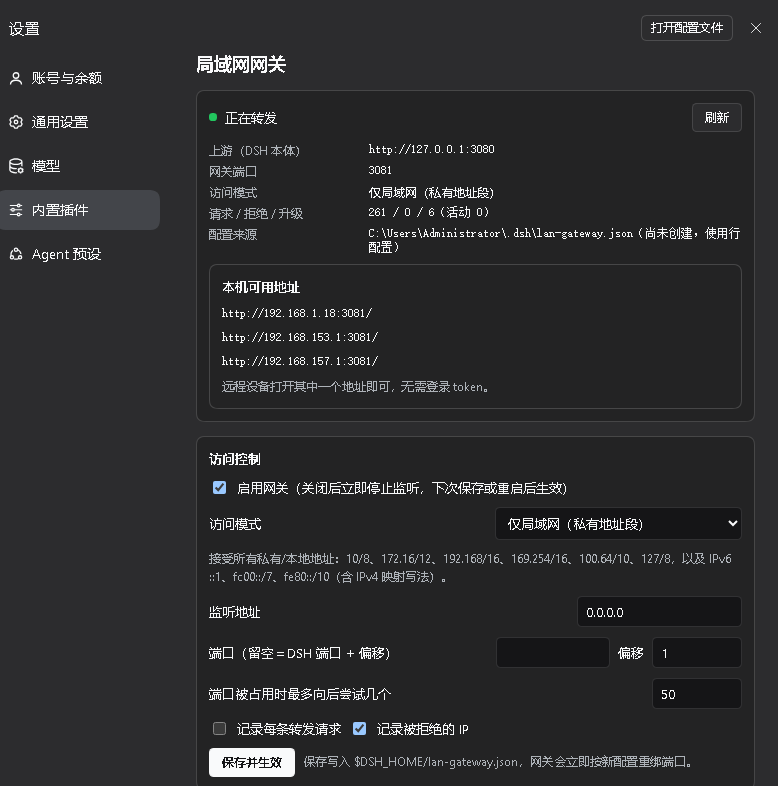Click the empty 端口 input field
Viewport: 778px width, 786px height.
pos(552,653)
